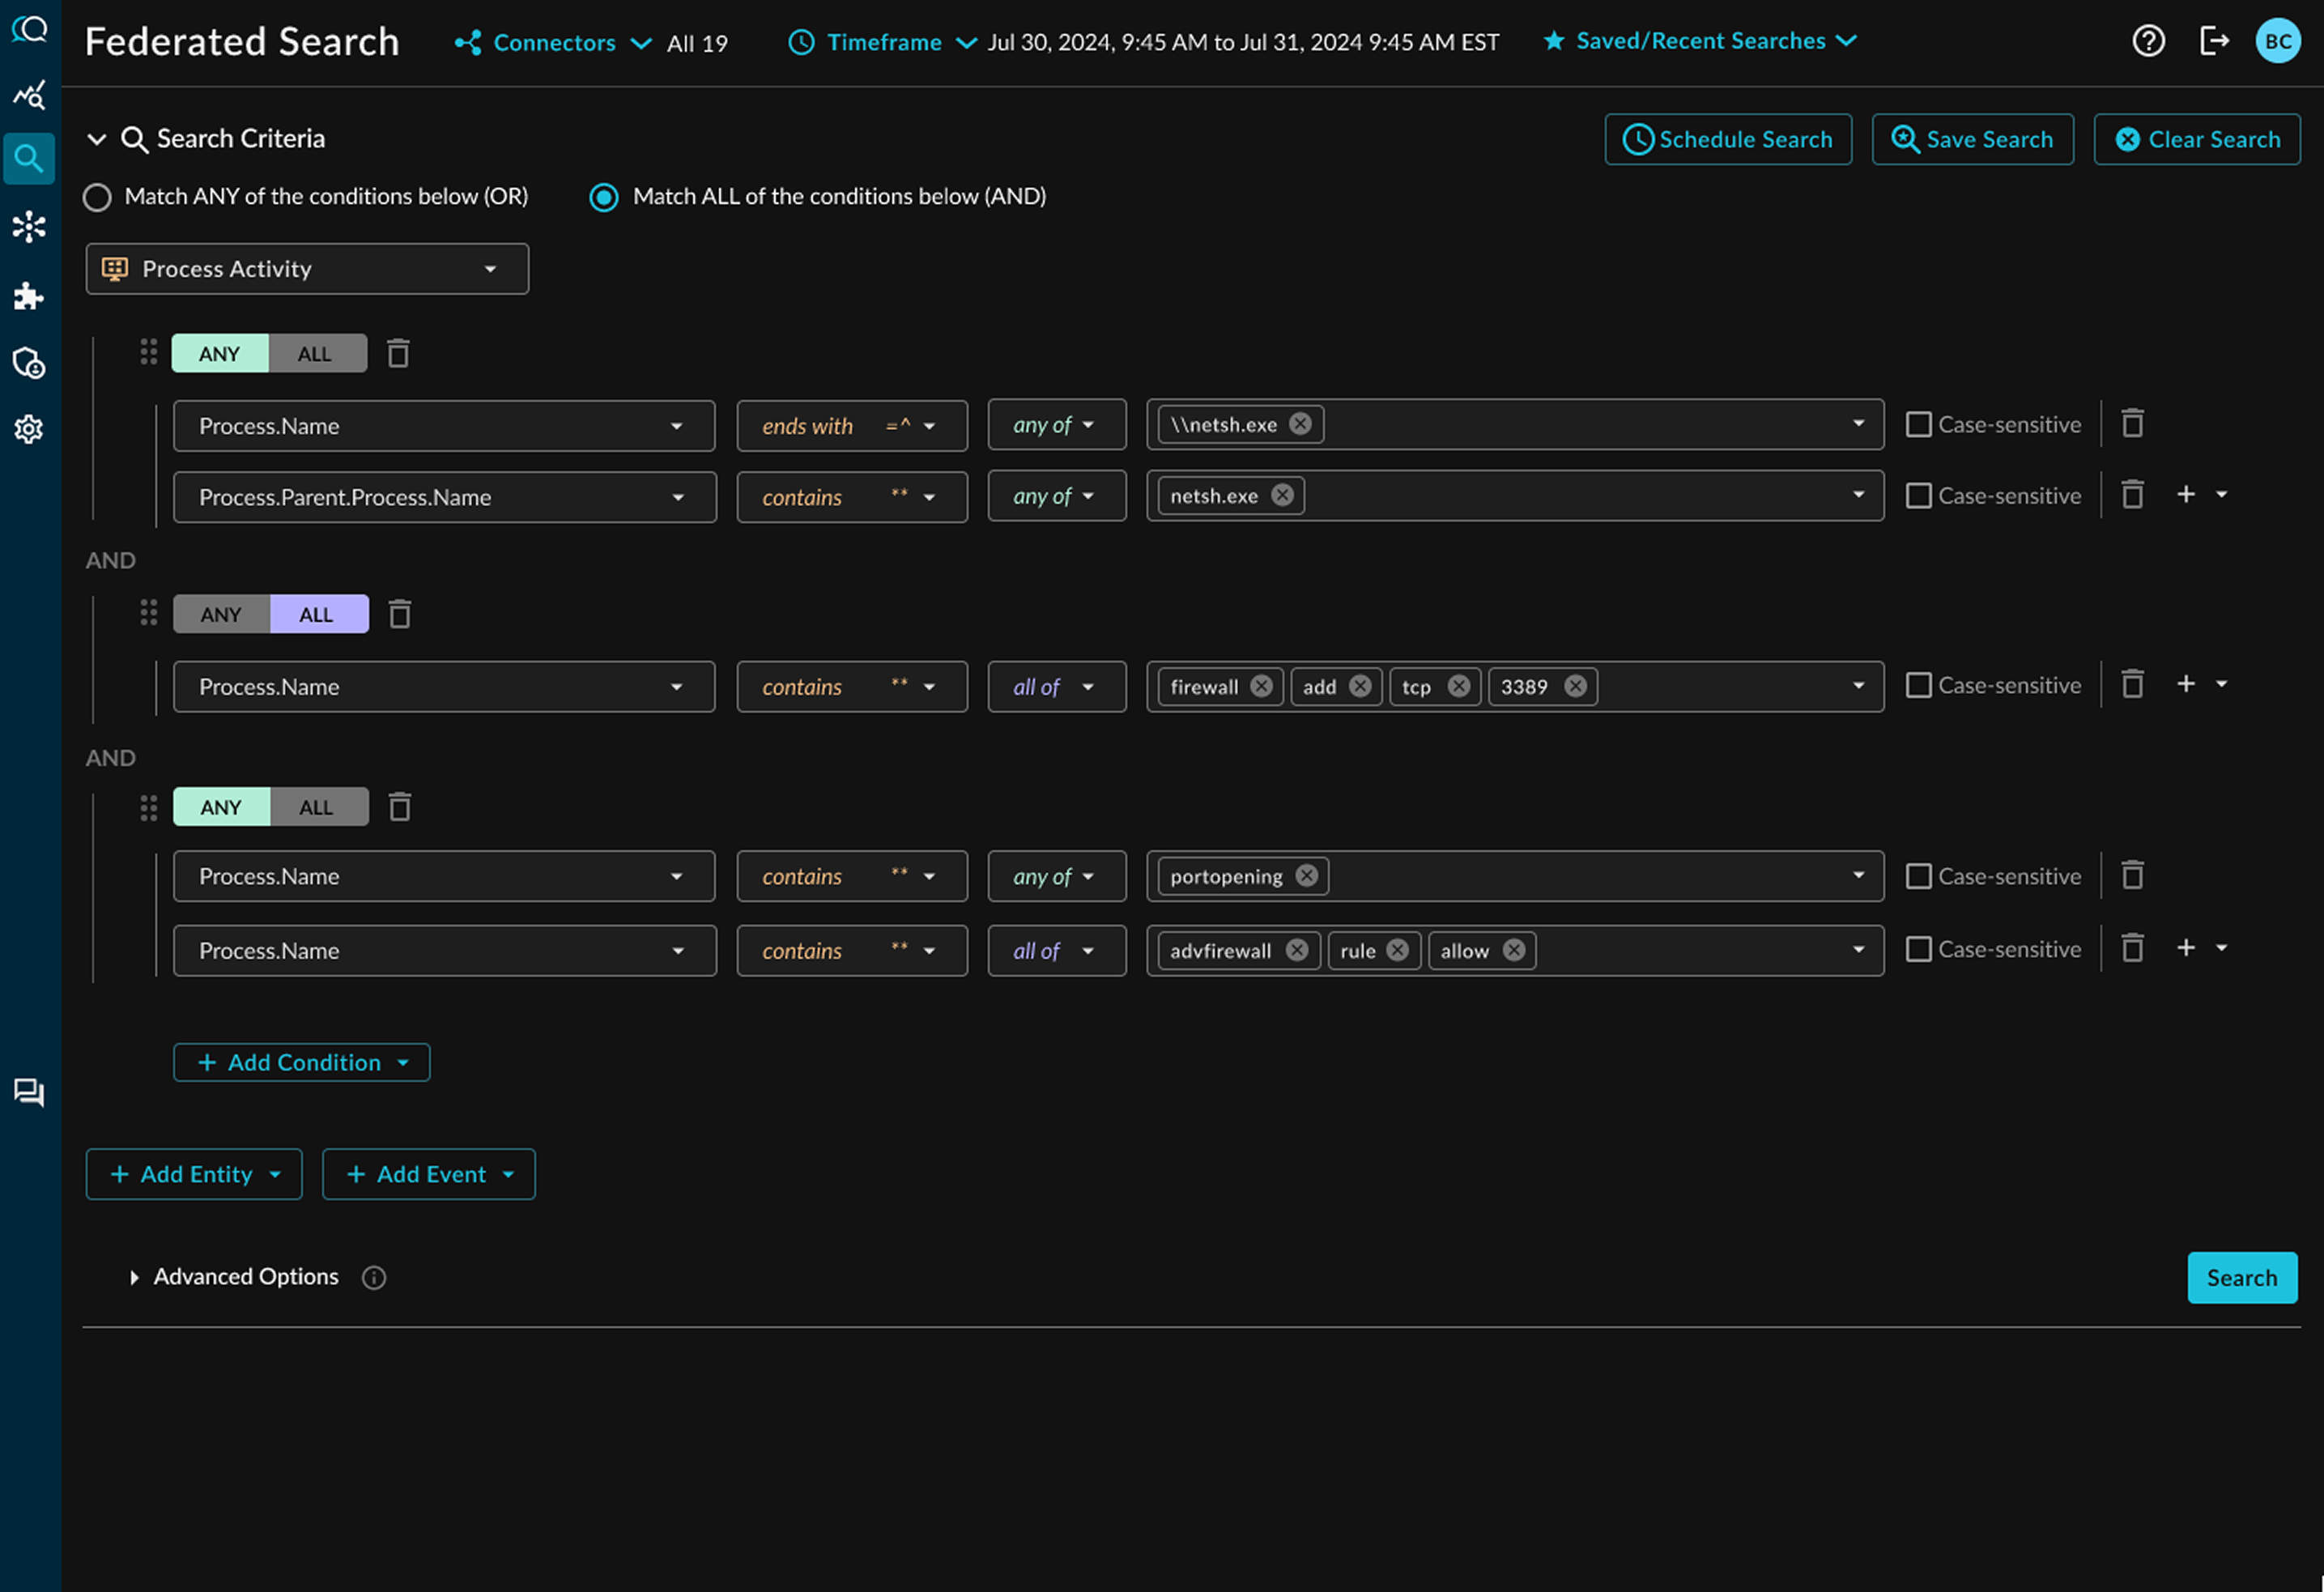Viewport: 2324px width, 1592px height.
Task: Open the help question mark icon
Action: [x=2148, y=41]
